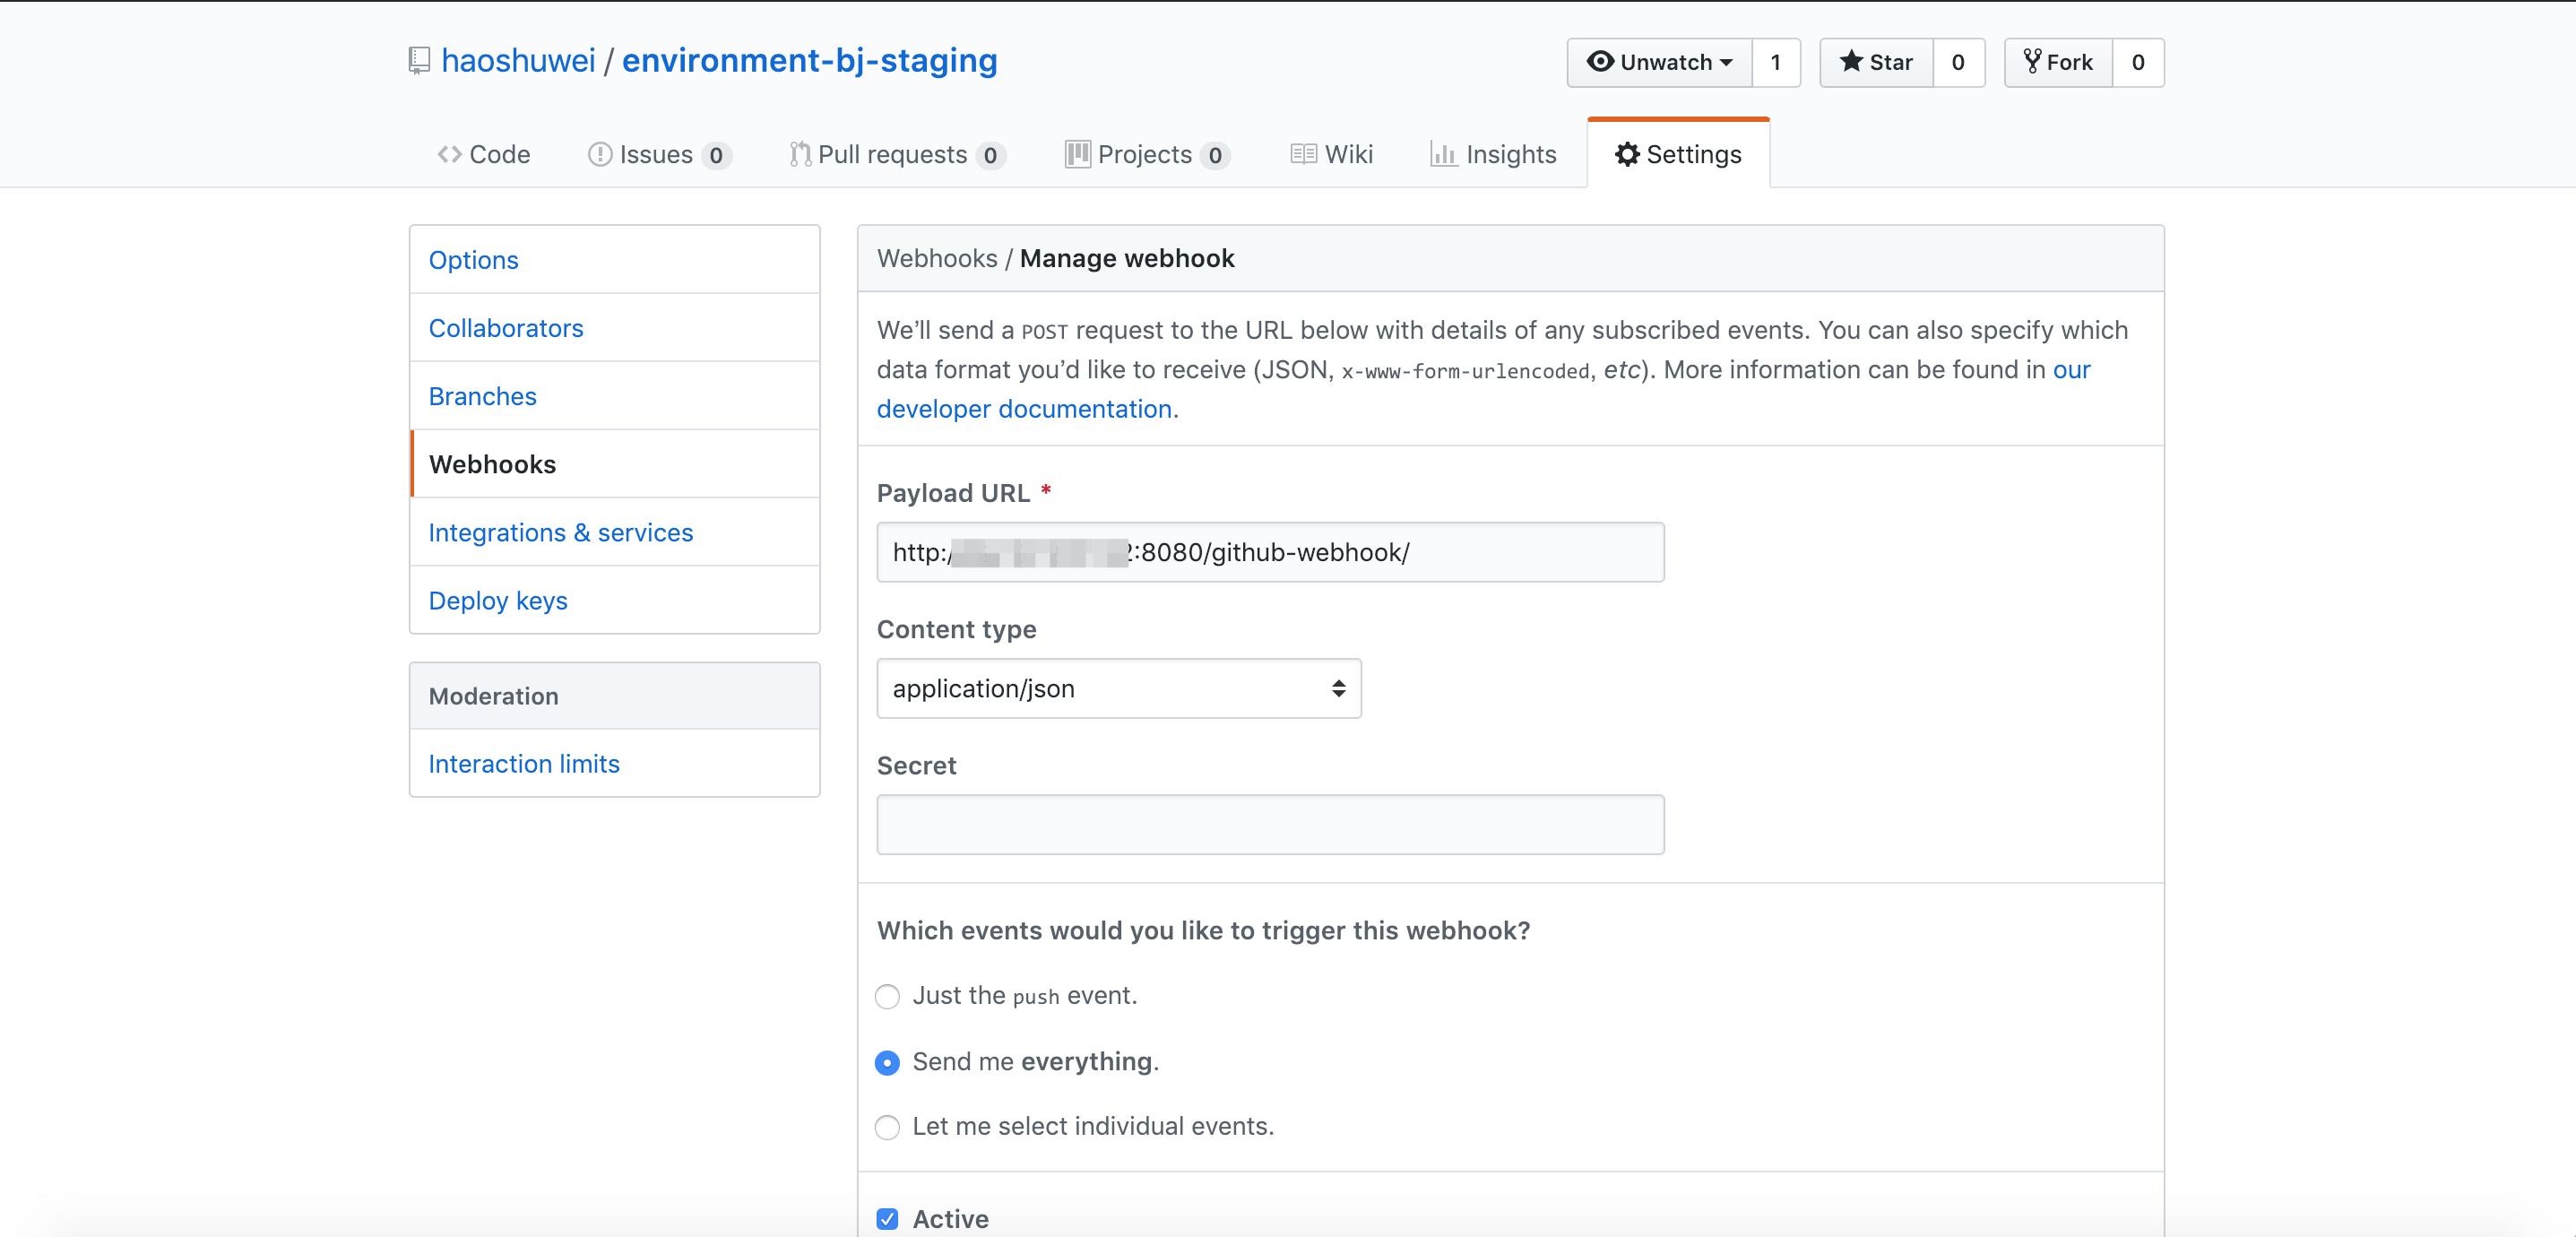Click the eye icon in Unwatch button
The image size is (2576, 1237).
[x=1600, y=61]
